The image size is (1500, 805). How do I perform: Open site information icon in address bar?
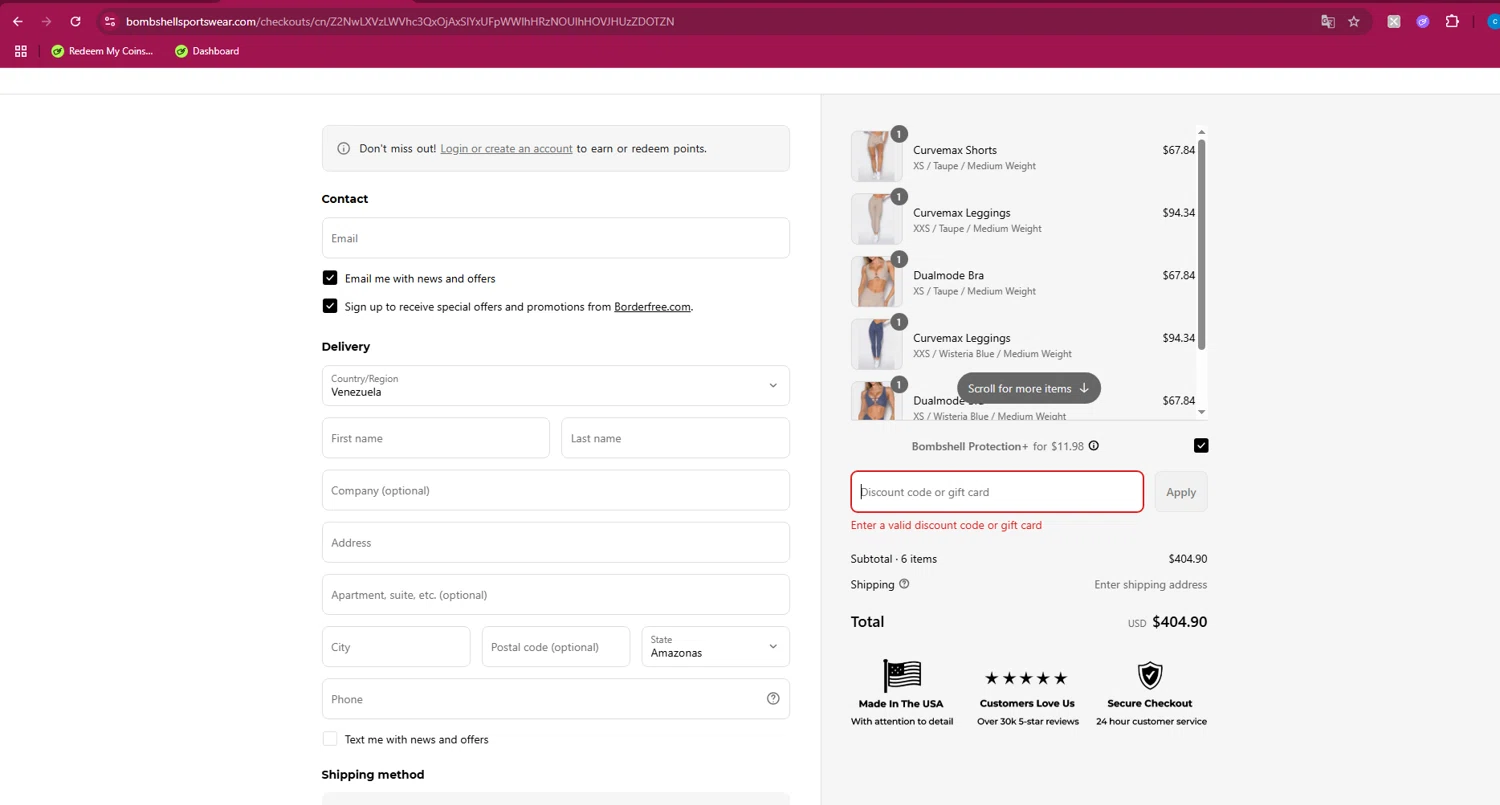point(109,21)
